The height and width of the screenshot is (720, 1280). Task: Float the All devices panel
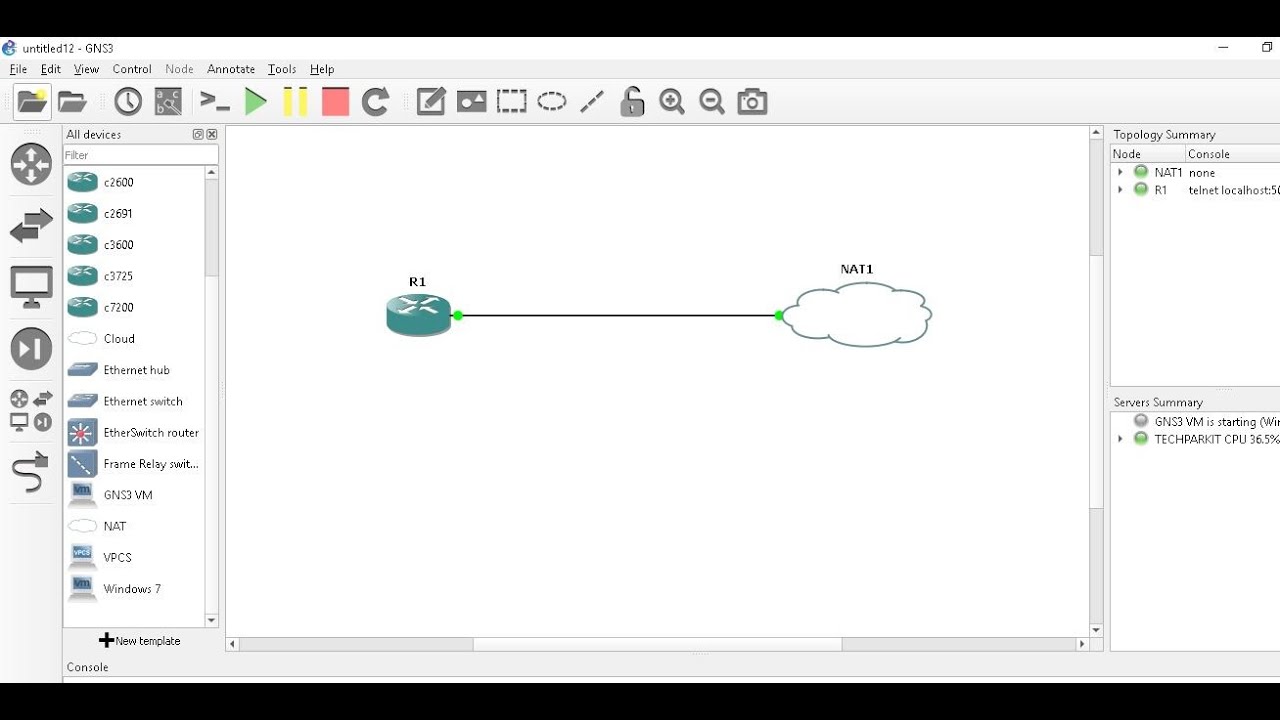[198, 134]
